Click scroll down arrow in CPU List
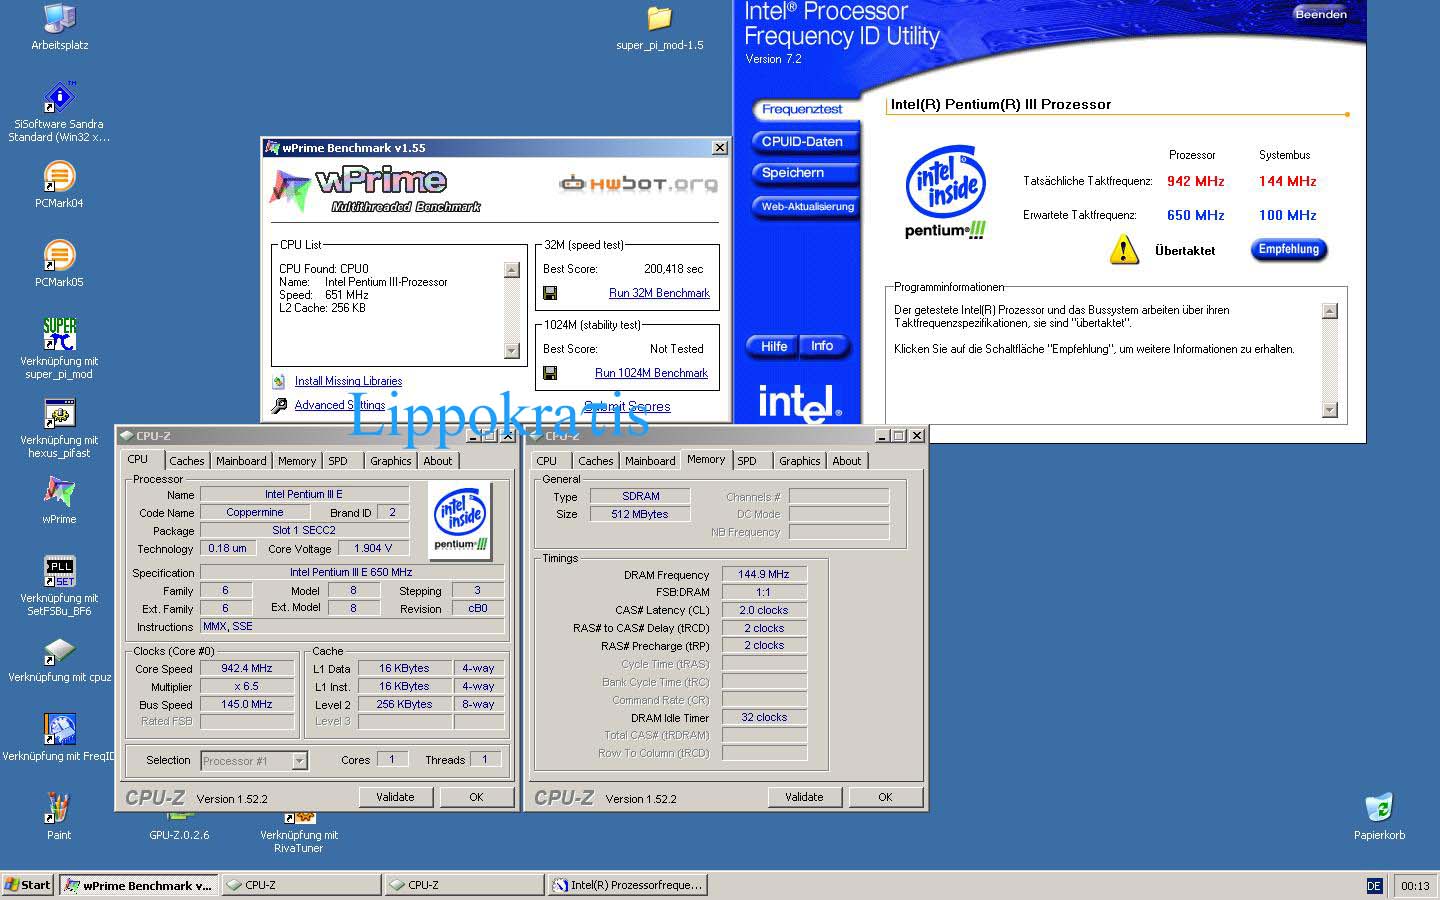 (512, 351)
